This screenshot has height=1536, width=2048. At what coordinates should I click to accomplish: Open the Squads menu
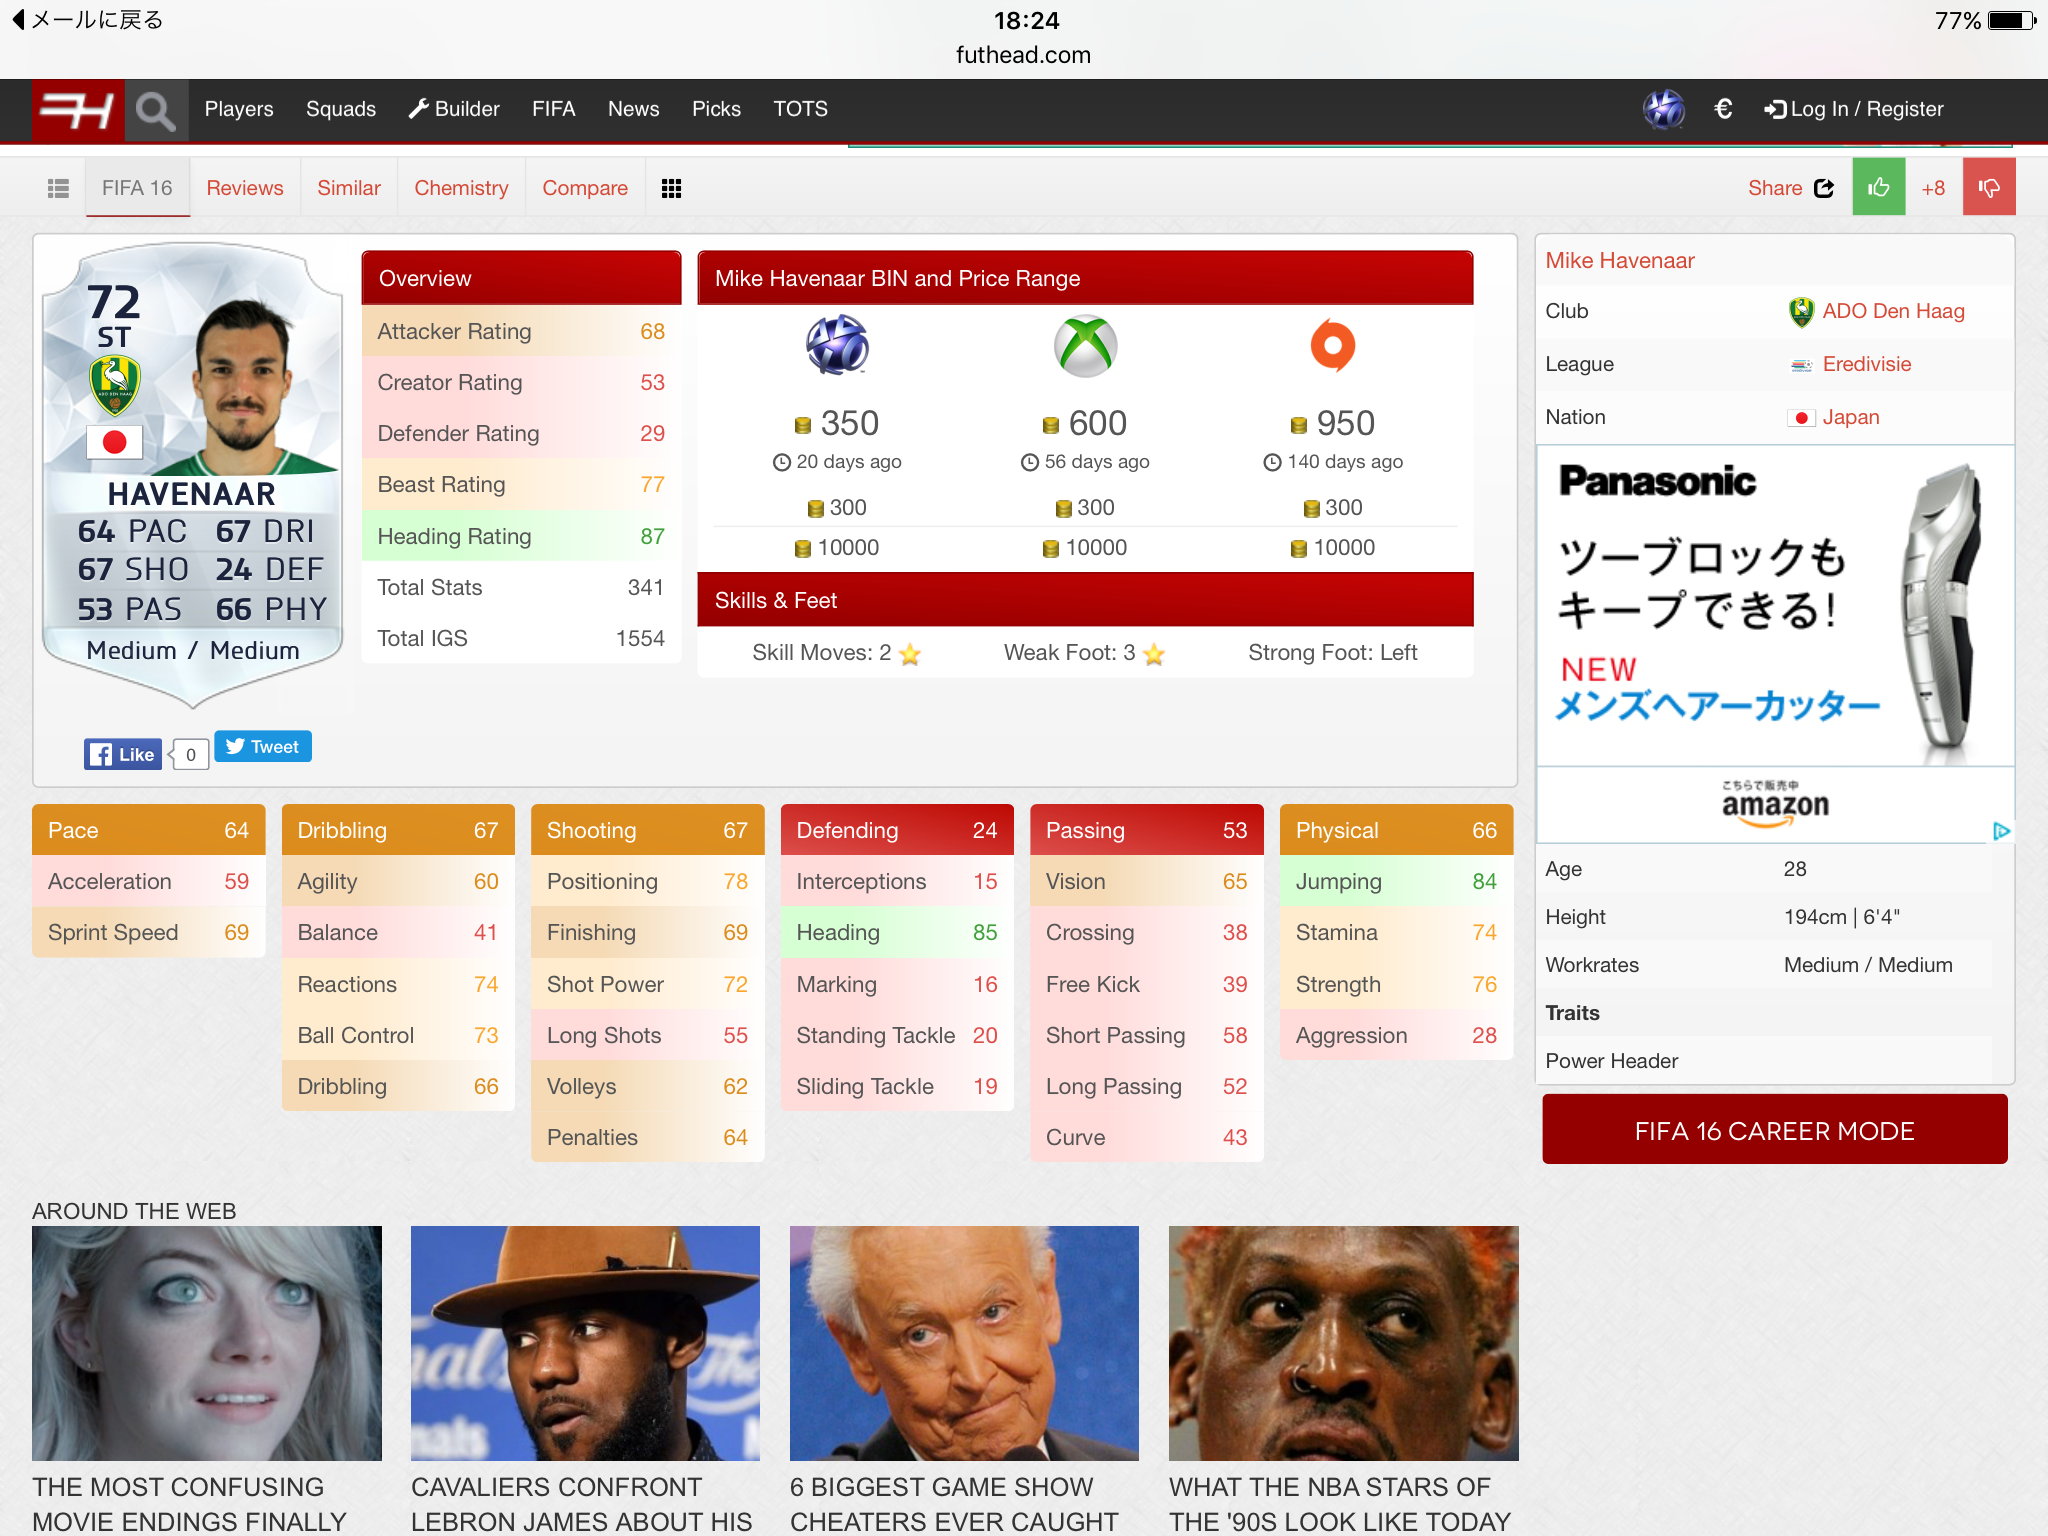[x=340, y=109]
